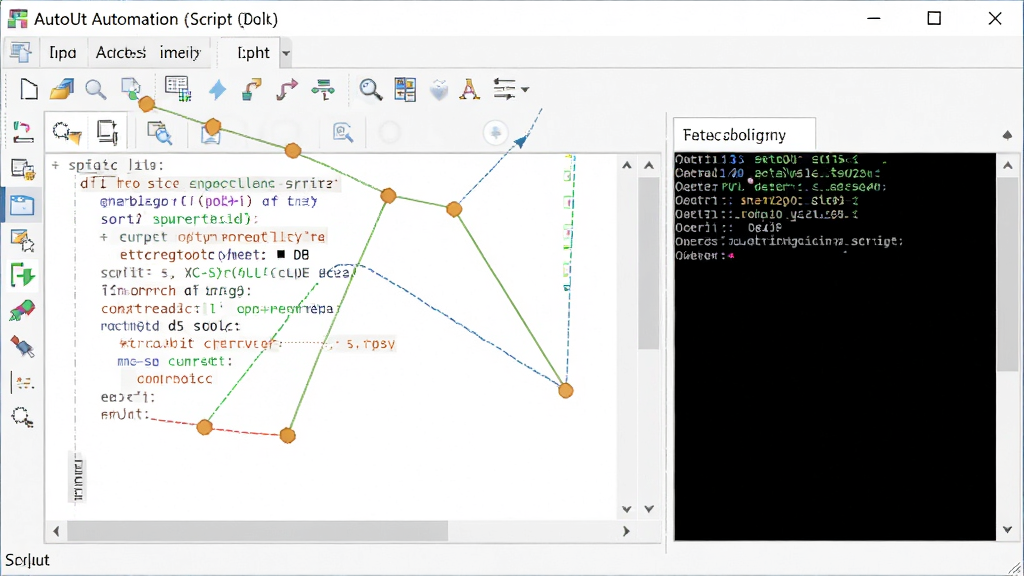Click the pale blue shield icon
Image resolution: width=1024 pixels, height=576 pixels.
click(439, 90)
